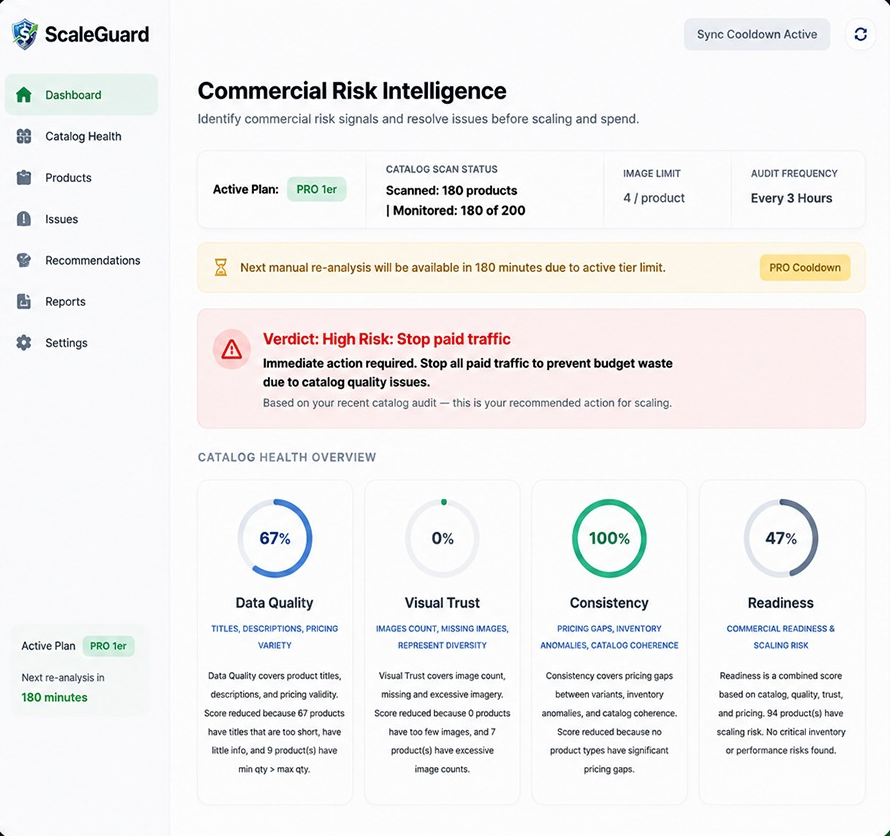890x836 pixels.
Task: Click the "IMAGE LIMIT" label
Action: pos(652,174)
